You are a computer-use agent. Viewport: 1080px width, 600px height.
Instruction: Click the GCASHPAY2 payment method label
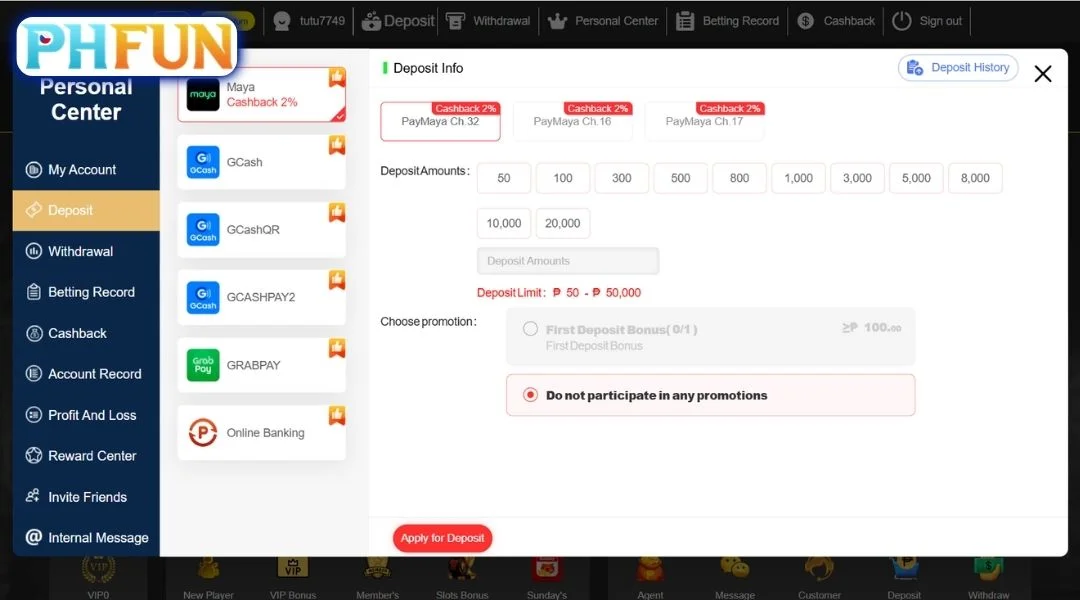tap(260, 297)
